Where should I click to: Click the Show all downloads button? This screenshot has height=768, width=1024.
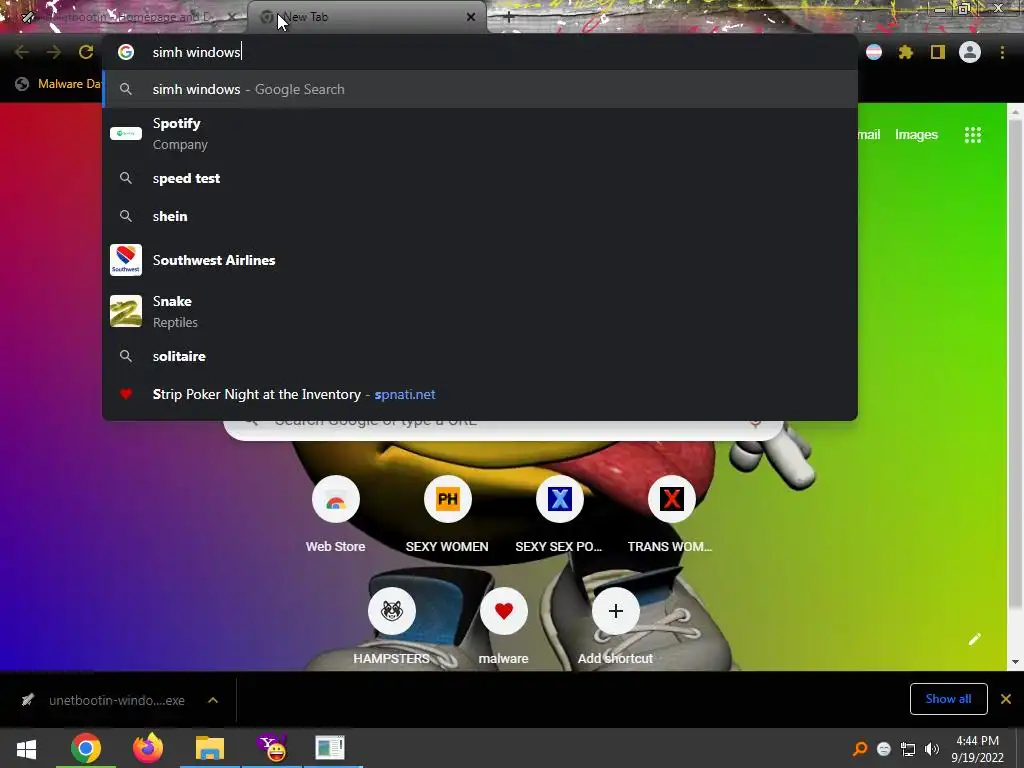click(x=948, y=699)
